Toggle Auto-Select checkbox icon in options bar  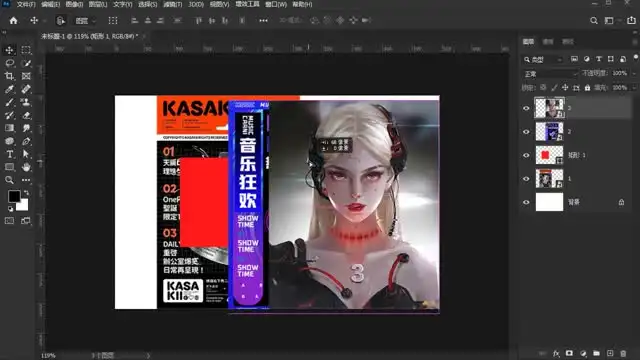pos(60,20)
